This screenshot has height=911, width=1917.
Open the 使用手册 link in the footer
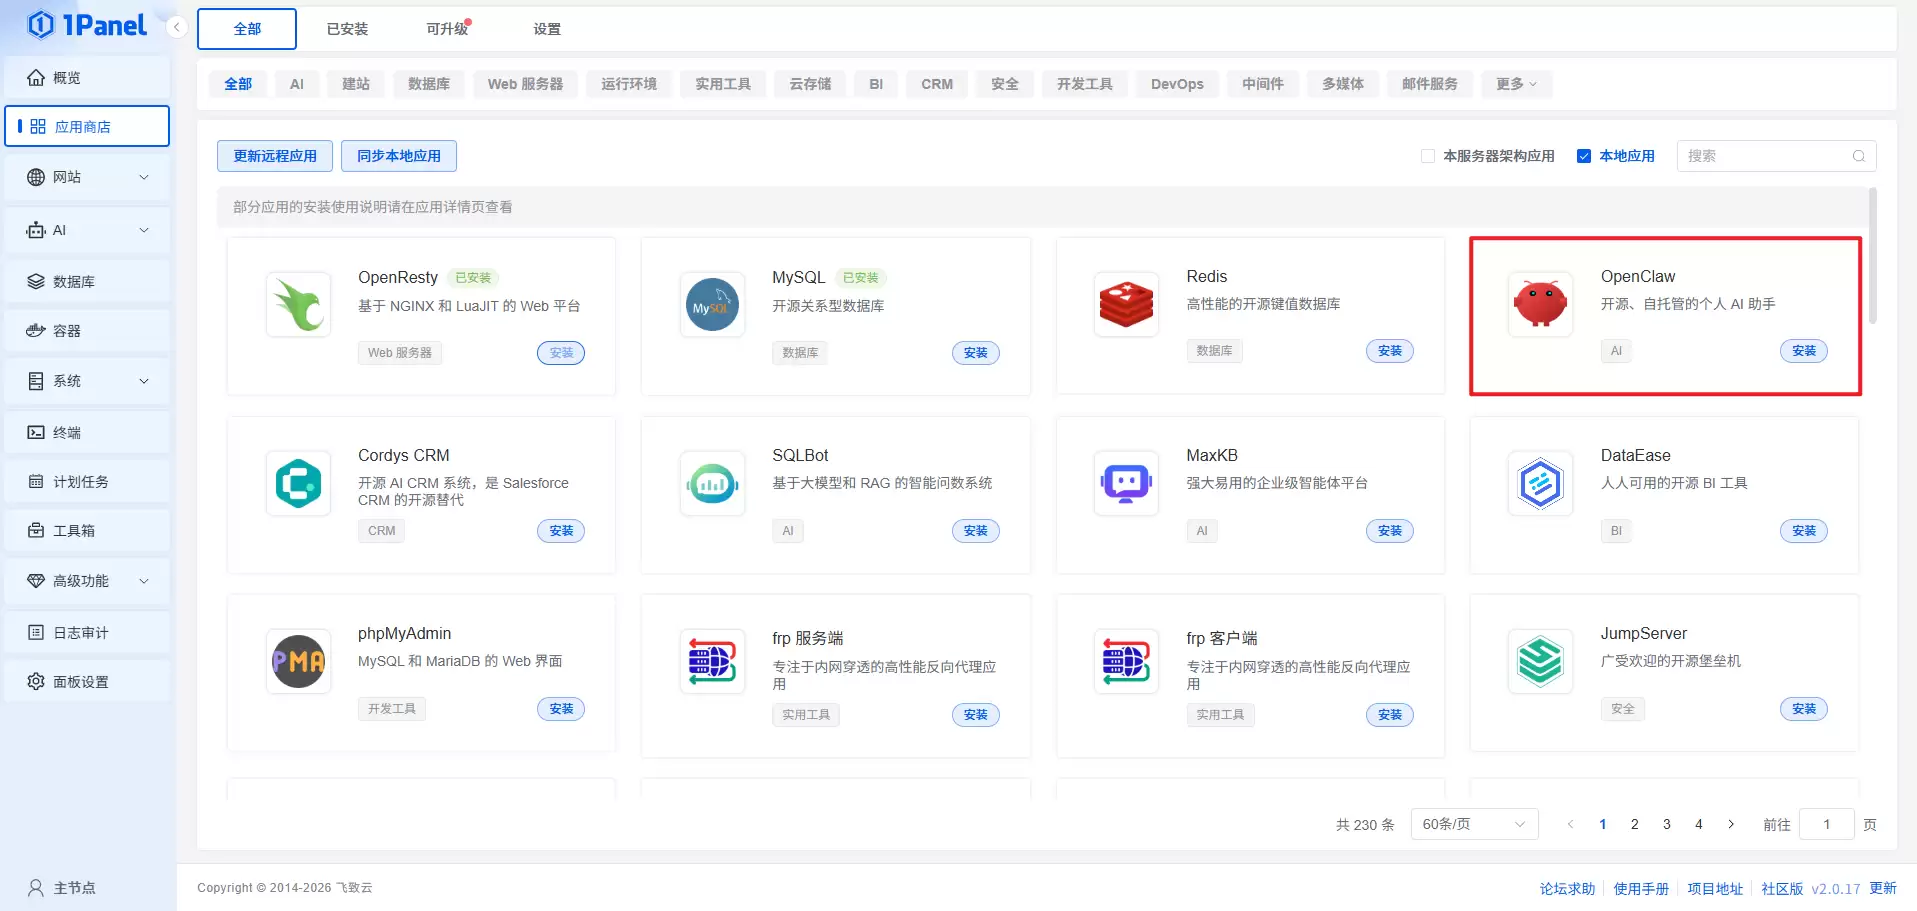[x=1640, y=887]
